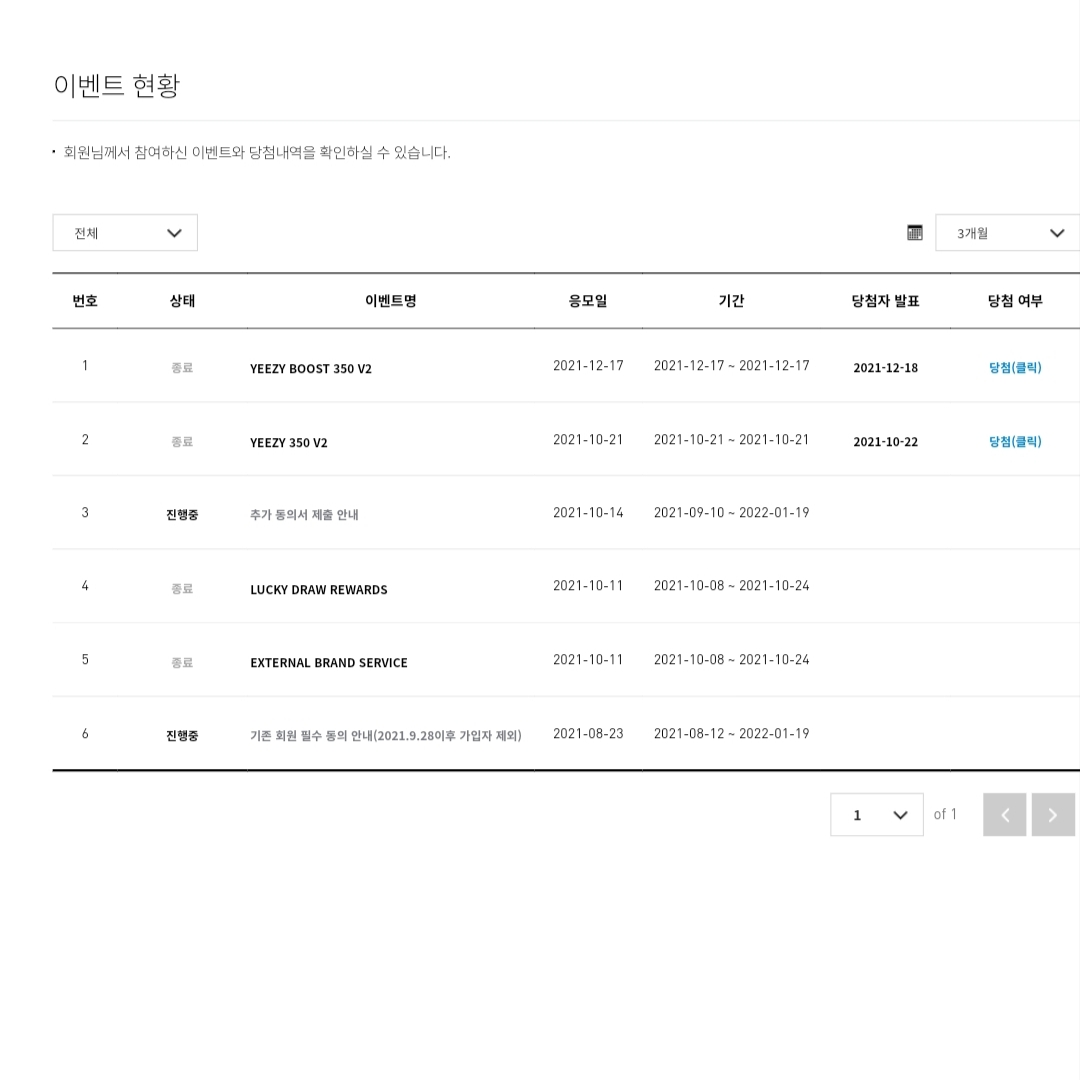Open 당첨(클릭) link for YEEZY 350 V2
This screenshot has height=1080, width=1080.
1015,442
